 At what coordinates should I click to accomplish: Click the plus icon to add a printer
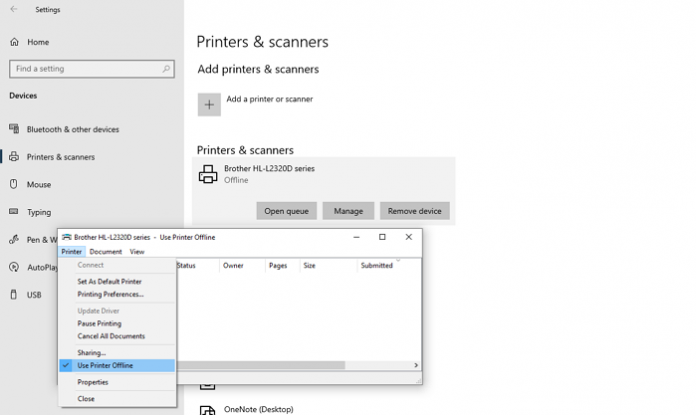[x=209, y=105]
